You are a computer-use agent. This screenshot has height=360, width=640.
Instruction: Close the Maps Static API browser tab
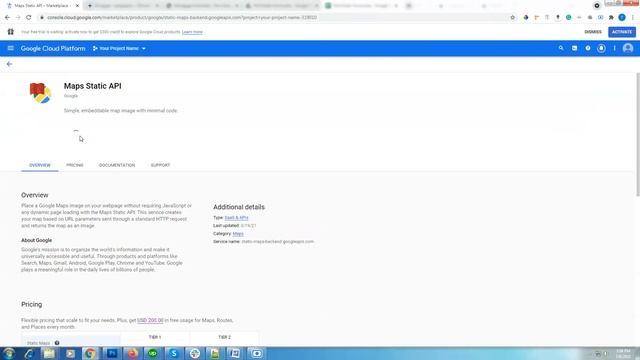77,6
